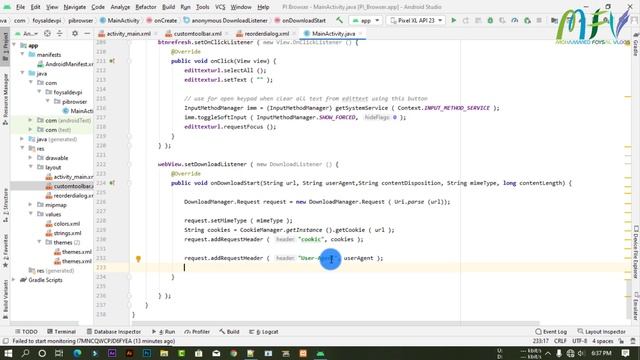Click editor horizontal scrollbar at bottom
Screen dimensions: 640x360
pos(335,322)
